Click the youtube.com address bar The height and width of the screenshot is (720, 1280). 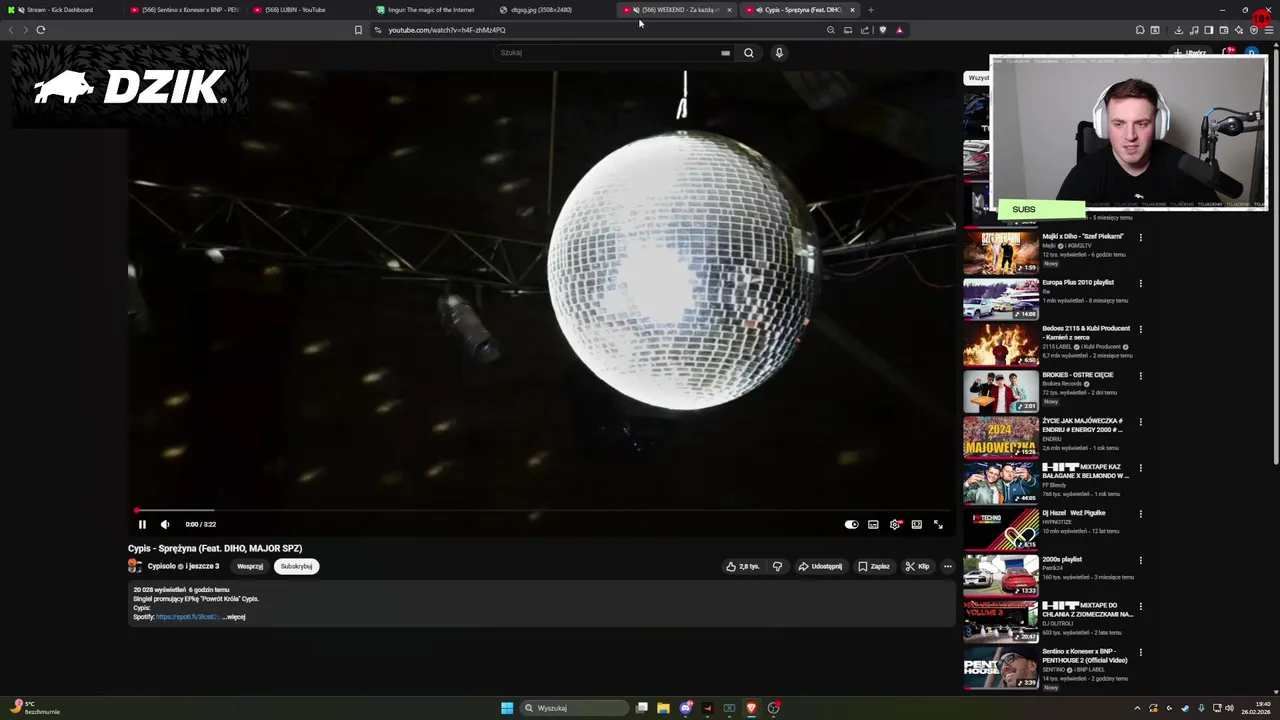point(600,30)
